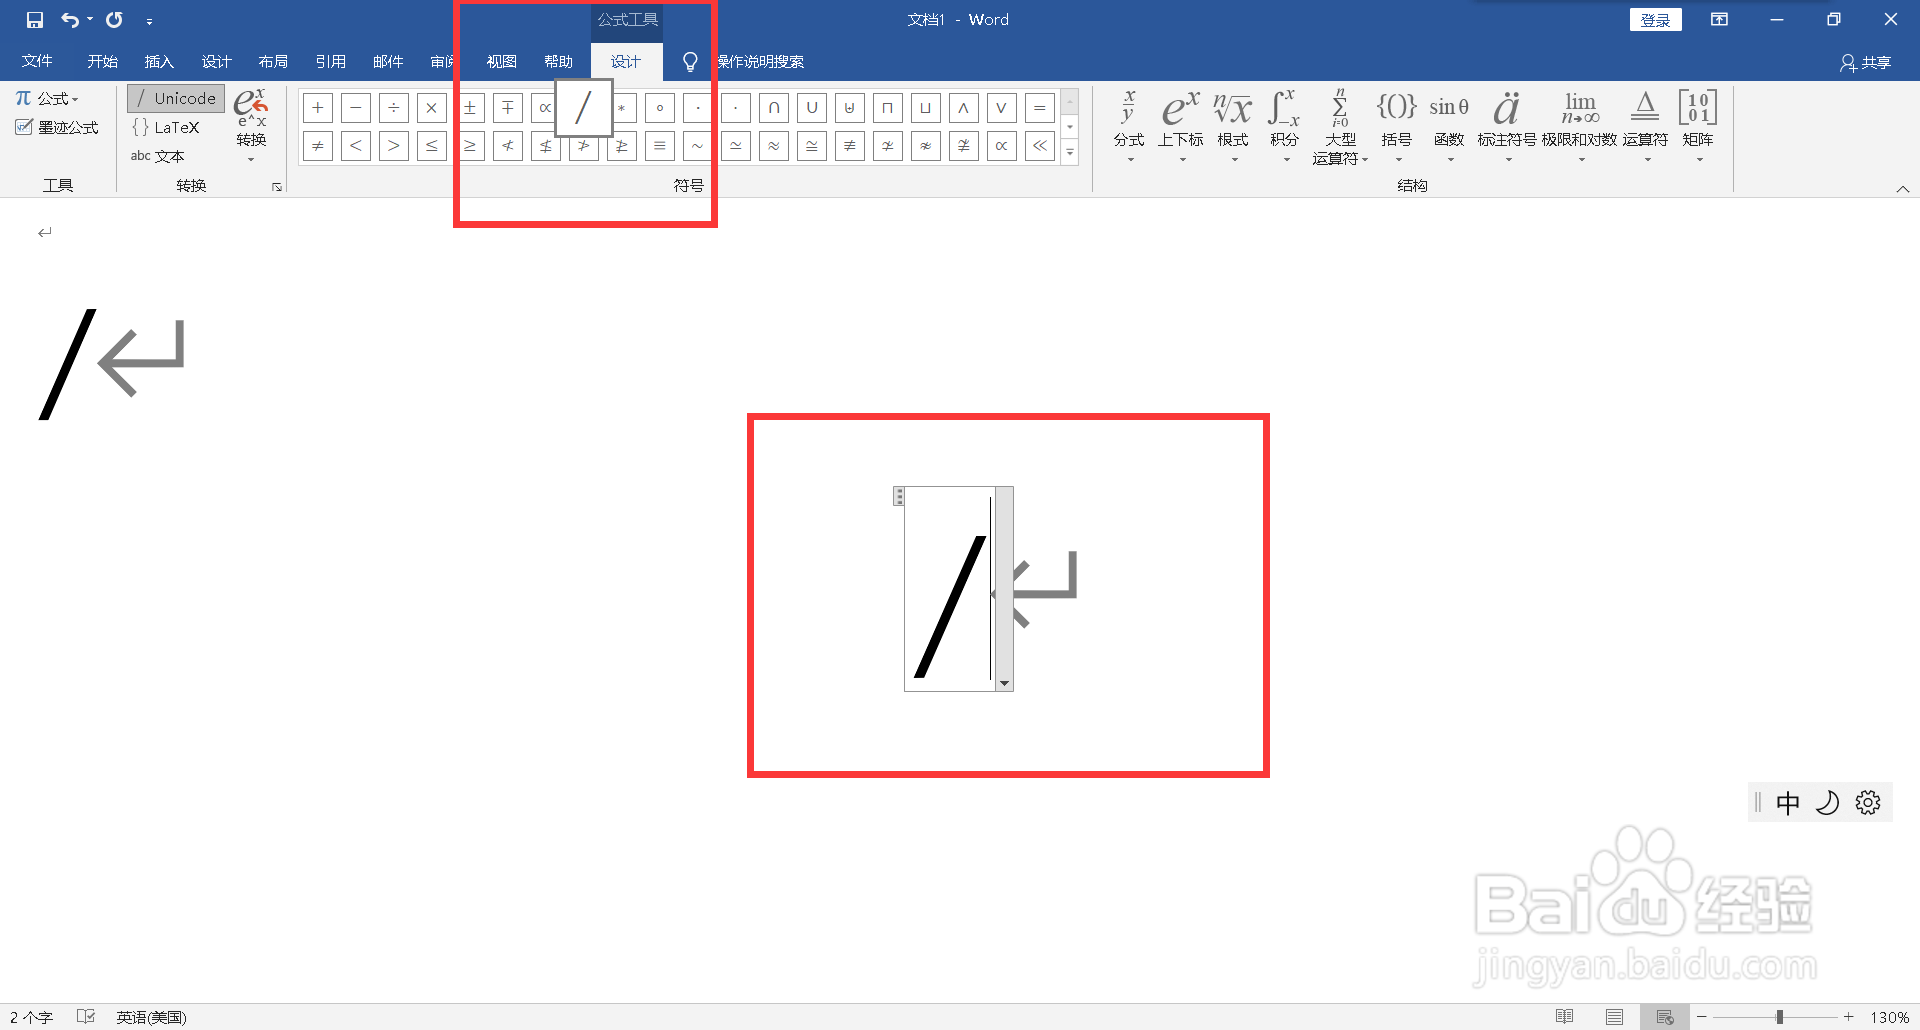Insert the intersection ∩ symbol
The height and width of the screenshot is (1030, 1920).
pyautogui.click(x=774, y=108)
